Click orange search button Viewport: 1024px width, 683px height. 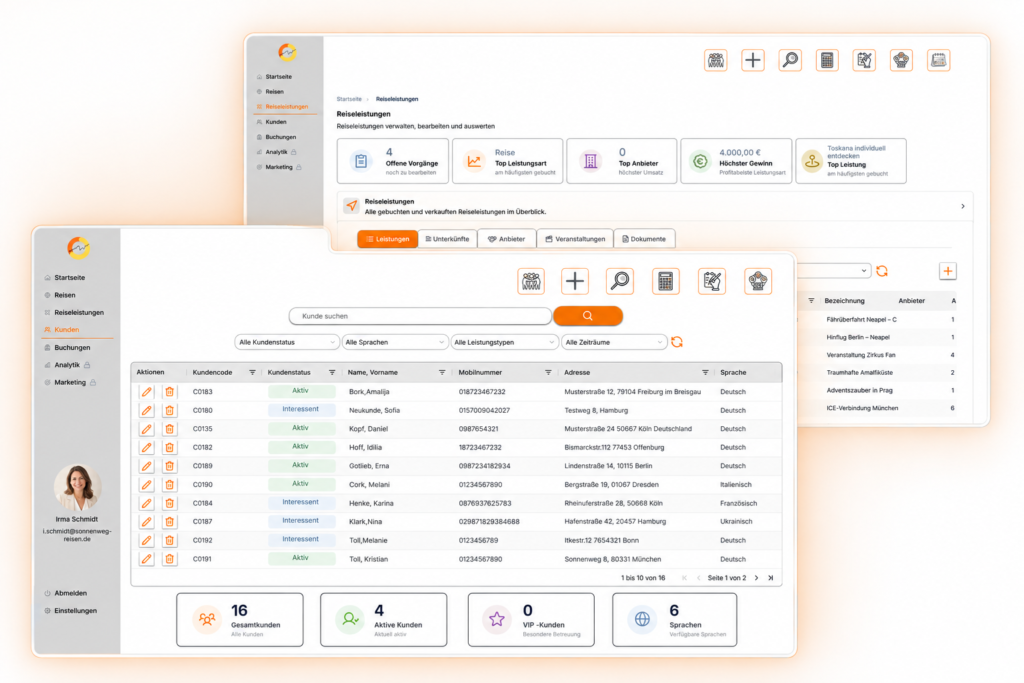pos(588,316)
